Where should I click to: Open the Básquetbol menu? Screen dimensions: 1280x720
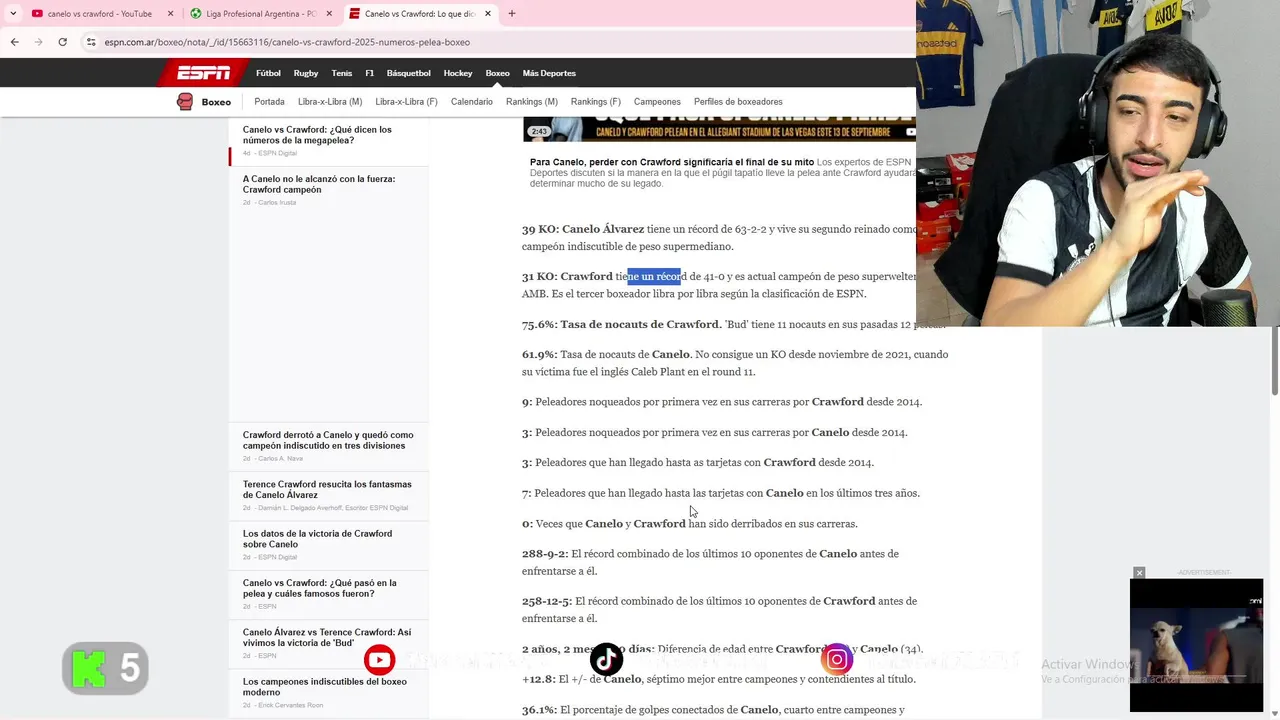pyautogui.click(x=409, y=73)
